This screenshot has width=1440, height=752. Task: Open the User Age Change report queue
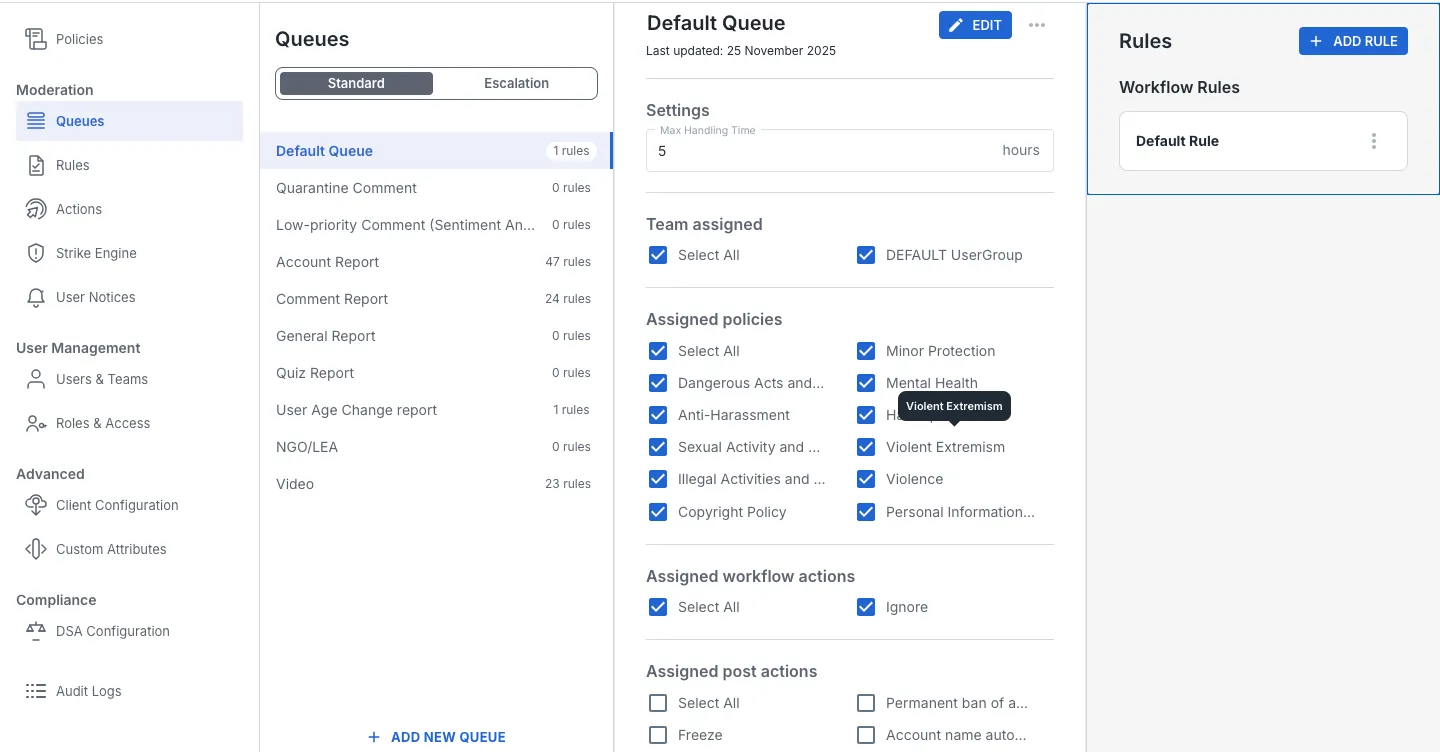436,410
